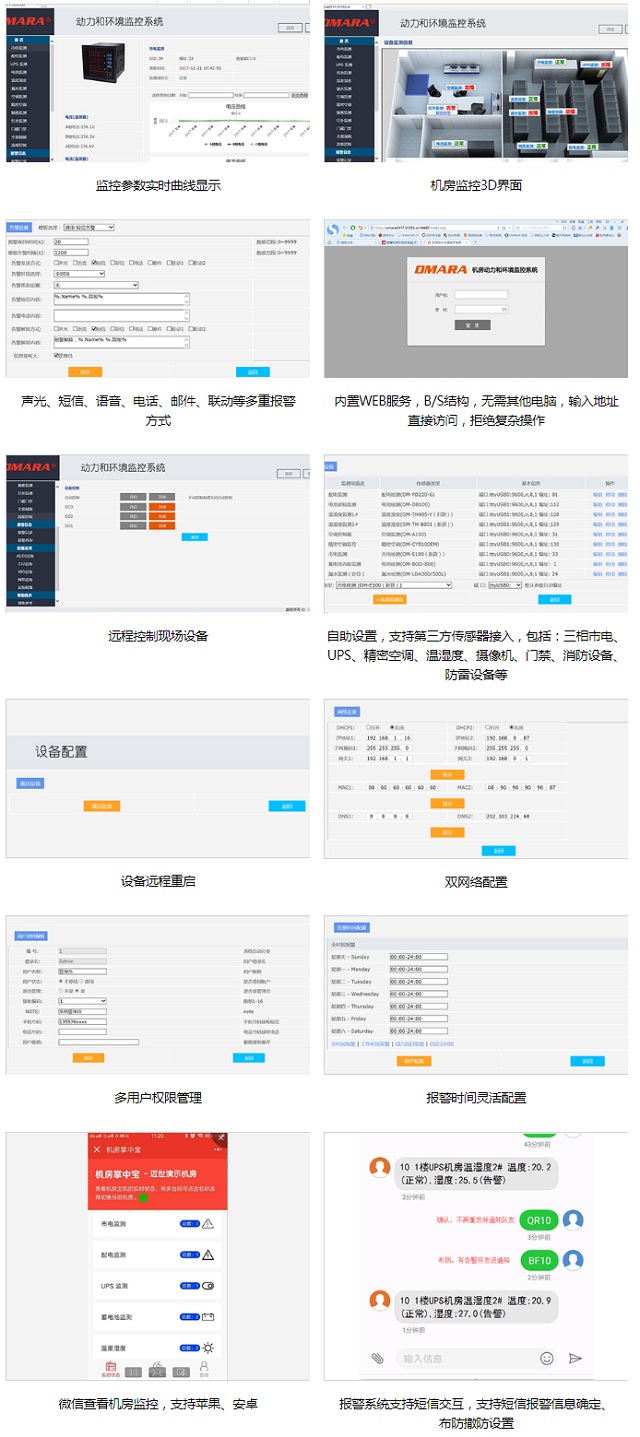Click the DMARA logo on the login page
Viewport: 640px width, 1437px height.
click(441, 270)
